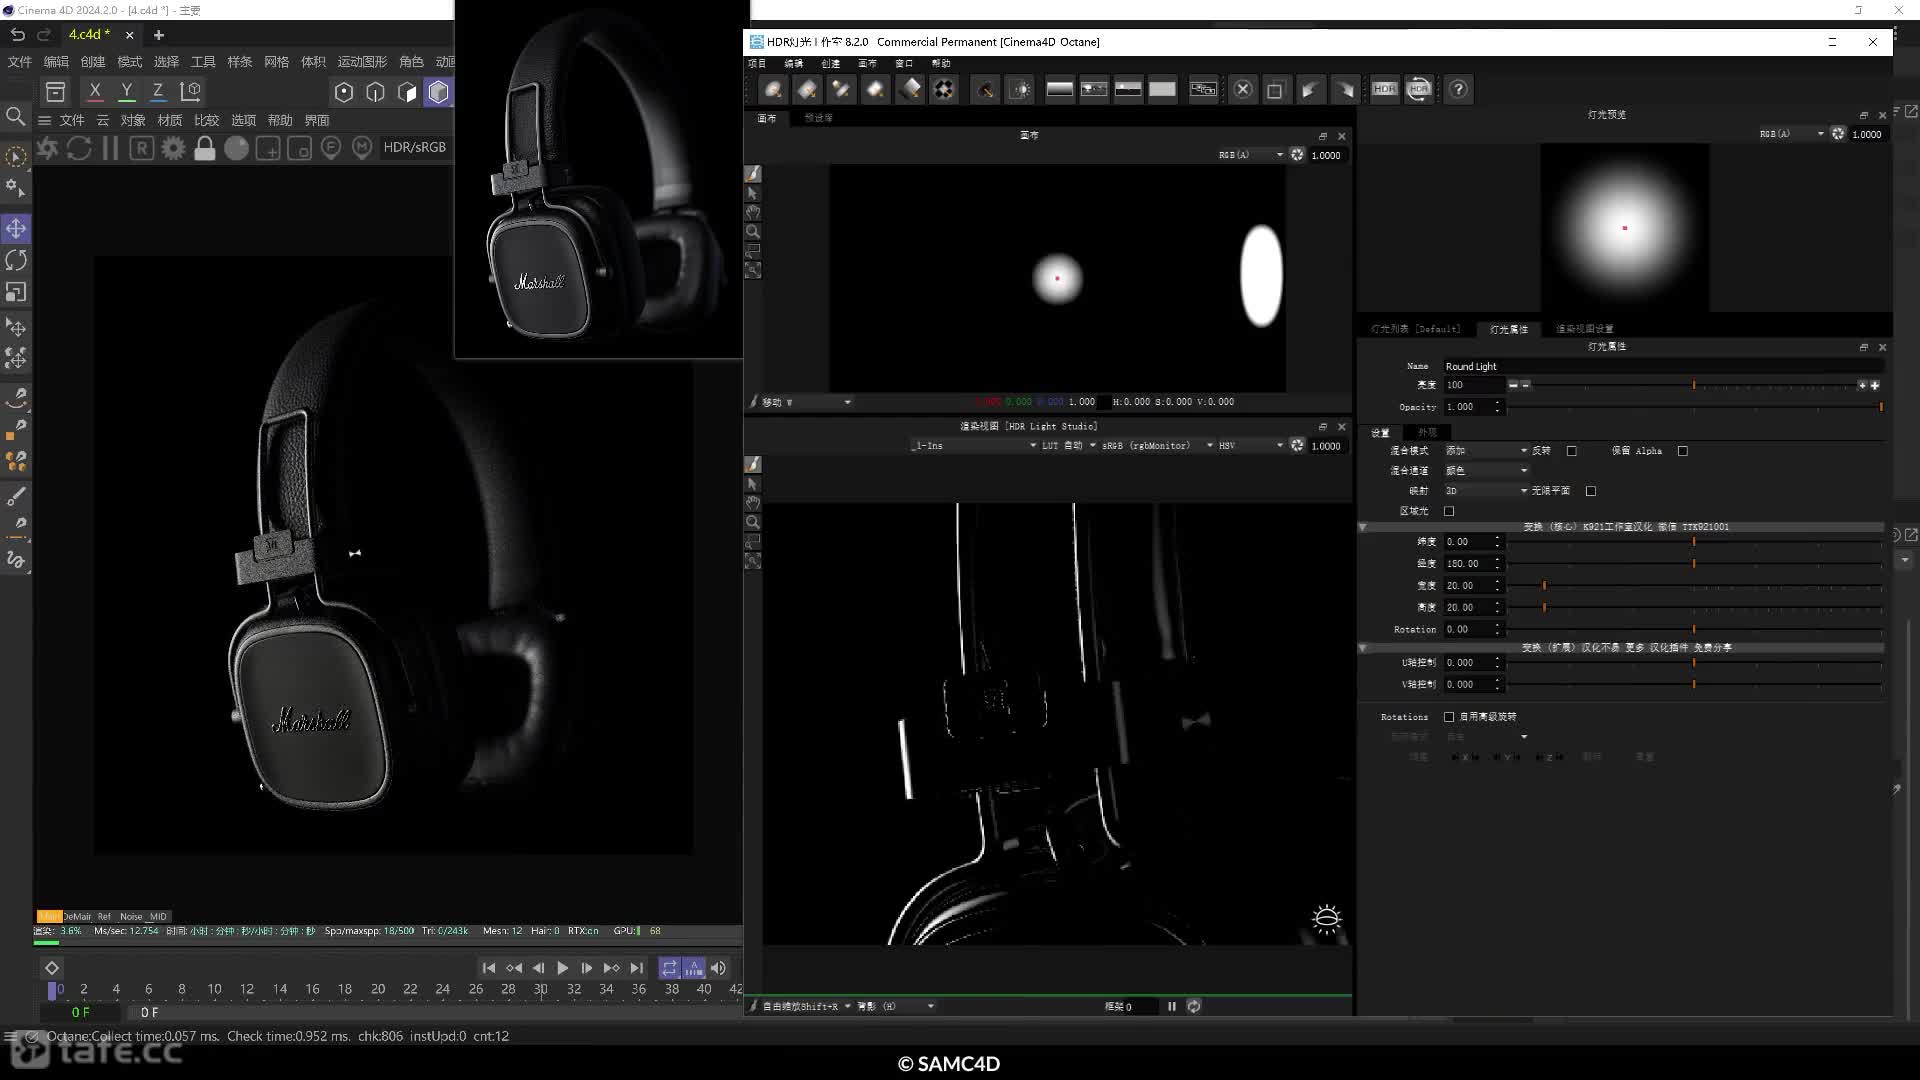Open the Octane 材质 menu
Screen dimensions: 1920x1080
(x=170, y=120)
